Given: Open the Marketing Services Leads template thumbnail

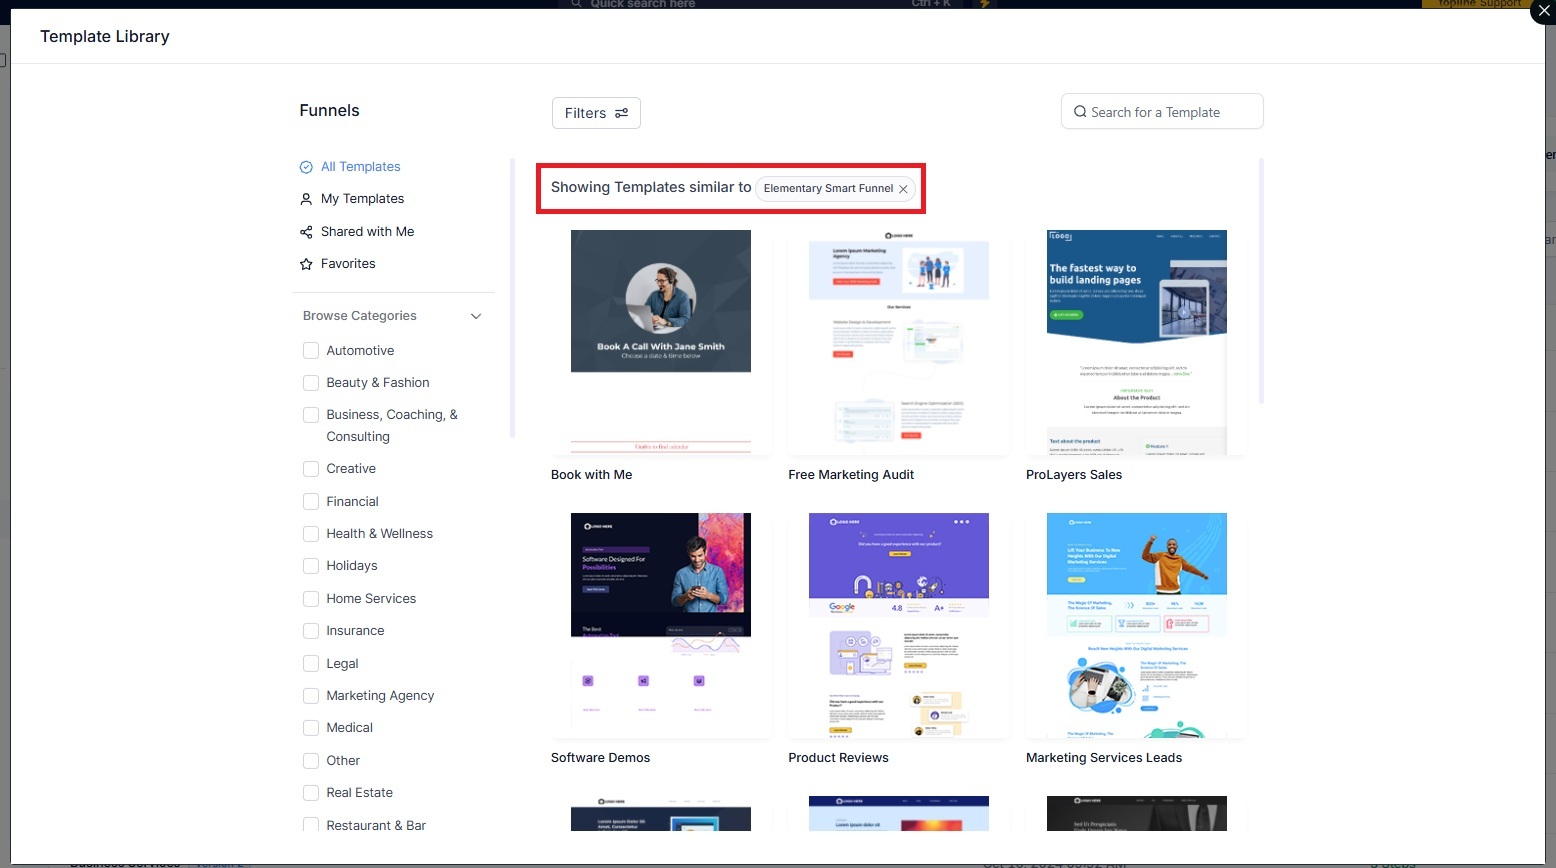Looking at the screenshot, I should pos(1137,625).
